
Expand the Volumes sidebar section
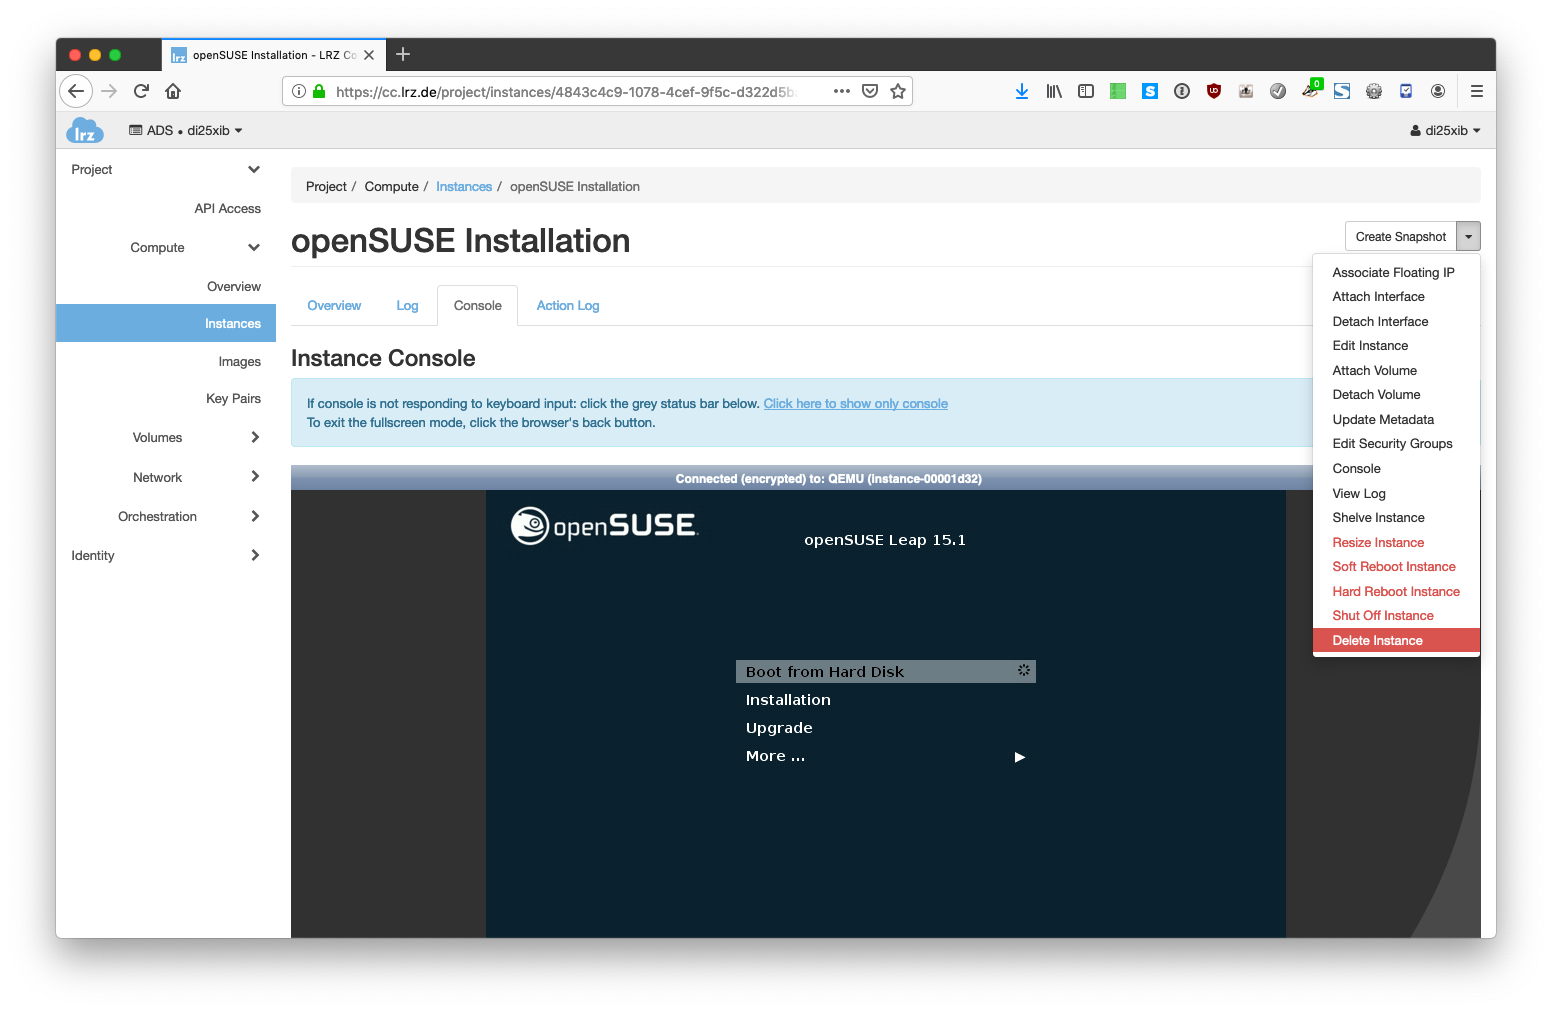255,437
